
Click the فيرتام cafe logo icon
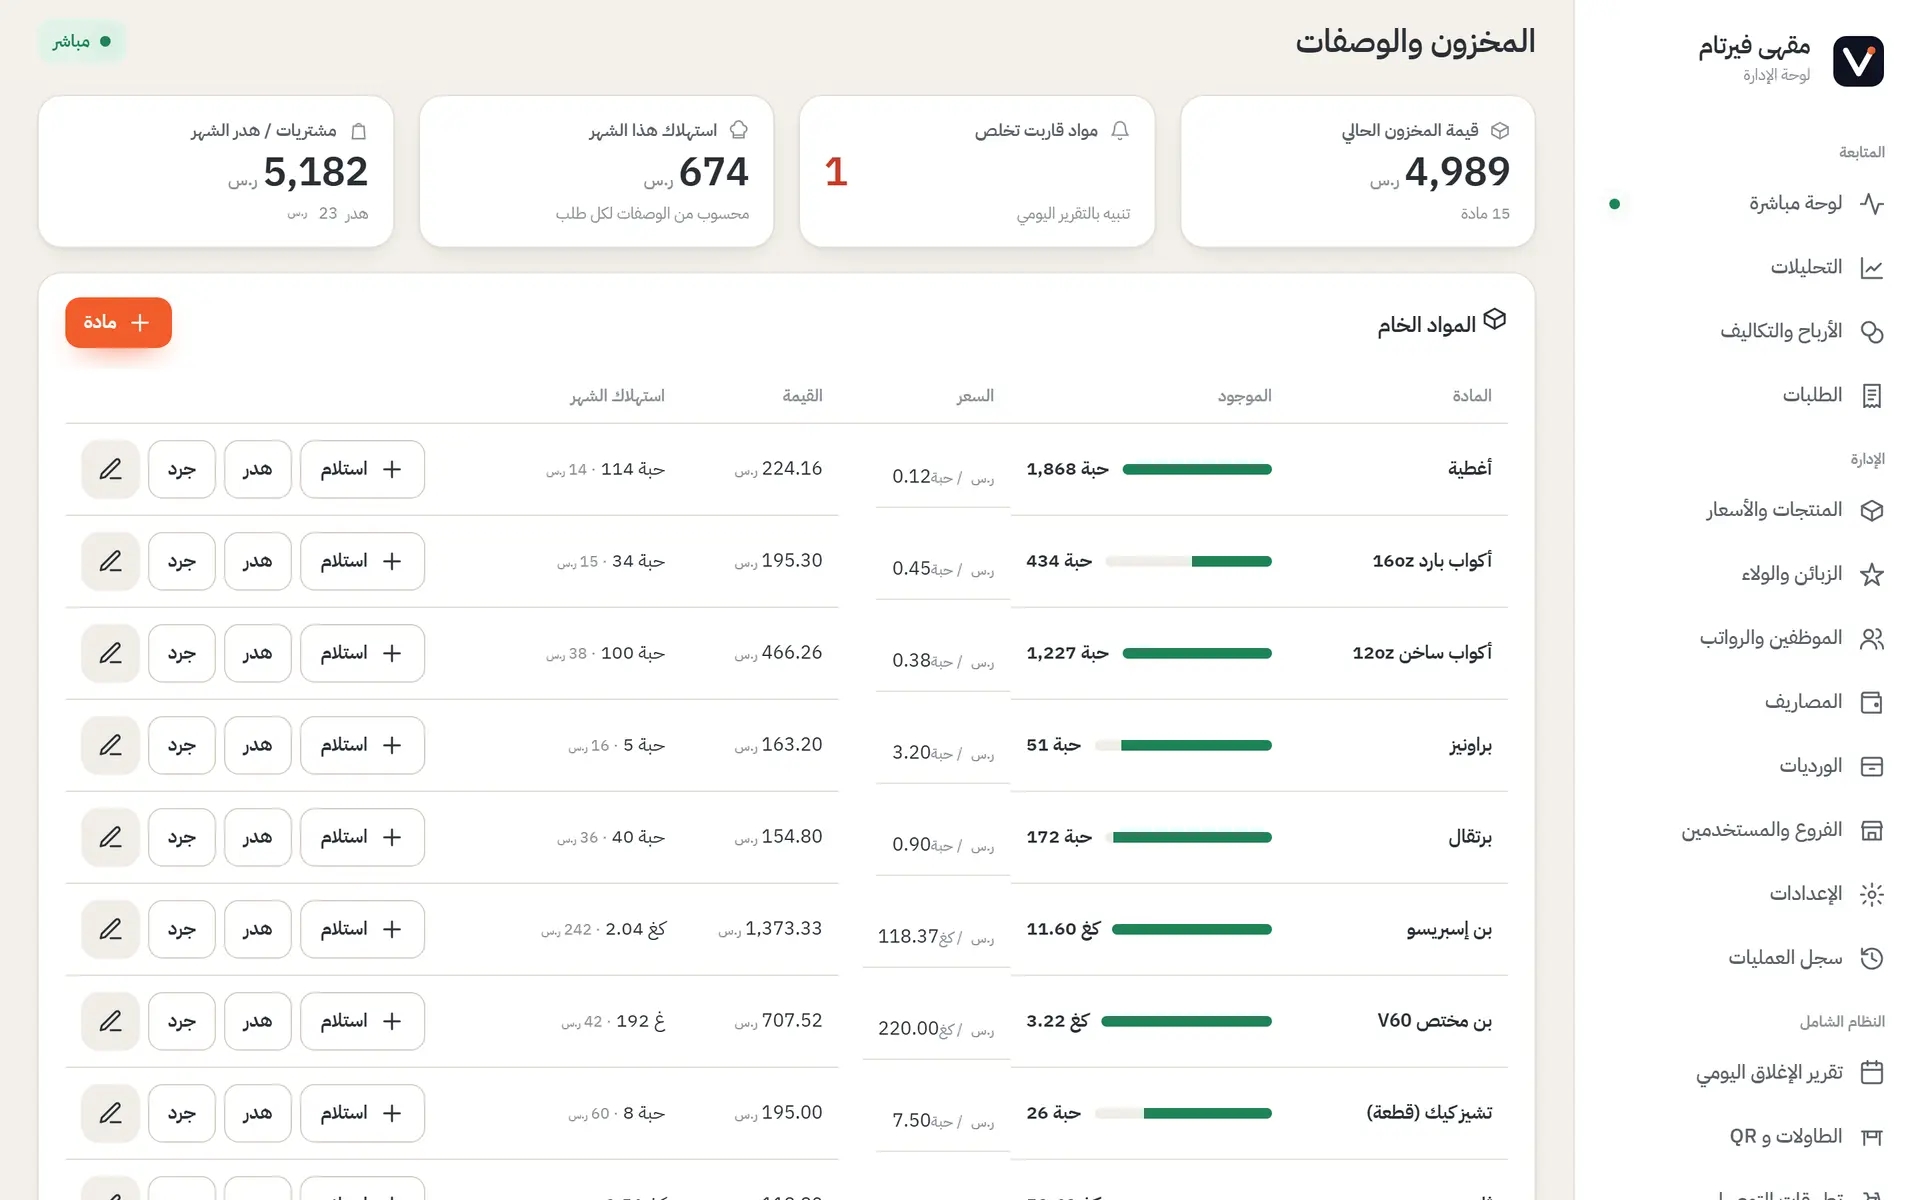pyautogui.click(x=1858, y=61)
